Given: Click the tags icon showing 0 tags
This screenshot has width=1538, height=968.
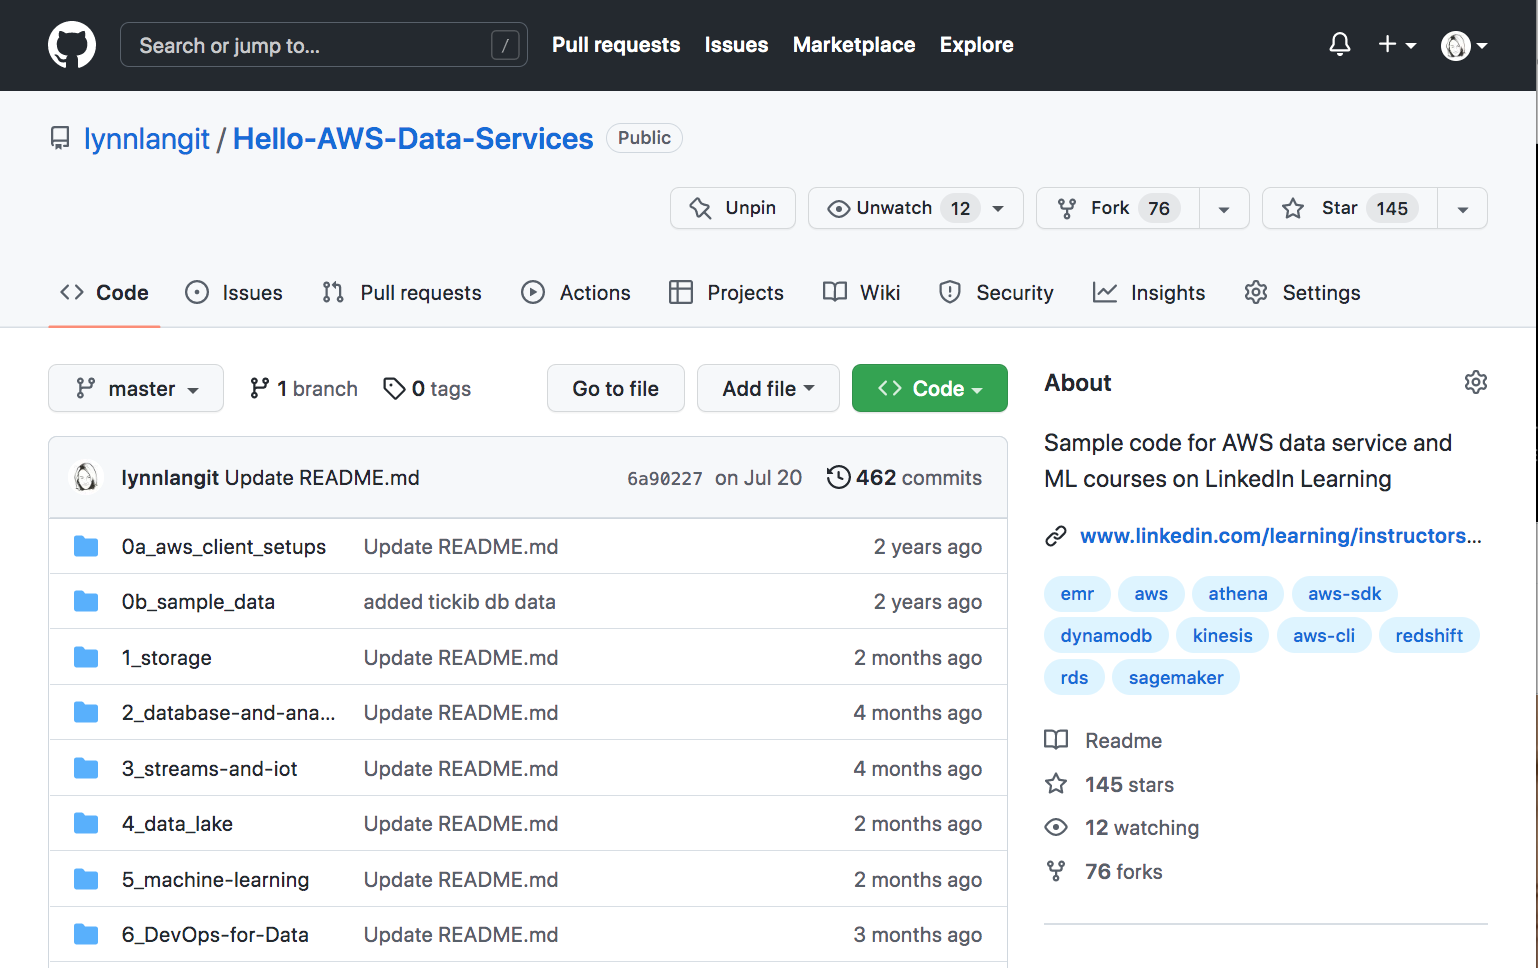Looking at the screenshot, I should (x=394, y=387).
